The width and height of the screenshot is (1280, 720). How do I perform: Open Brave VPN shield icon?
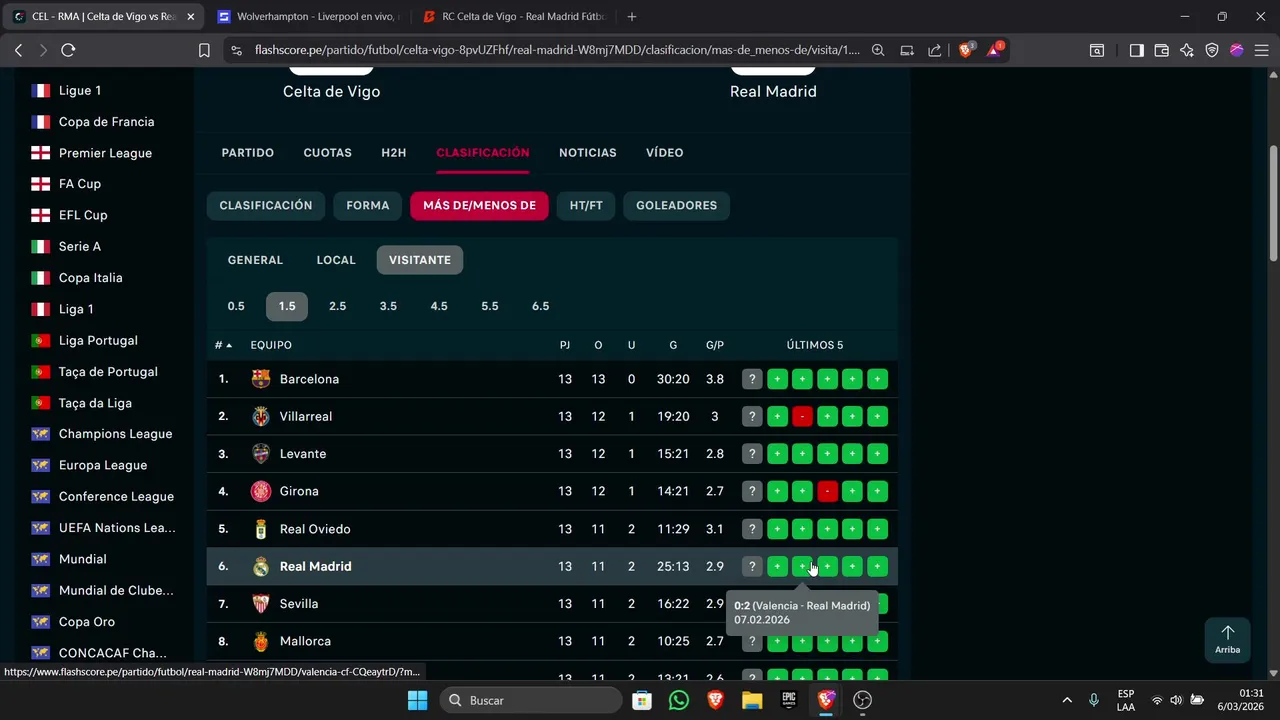(1211, 50)
